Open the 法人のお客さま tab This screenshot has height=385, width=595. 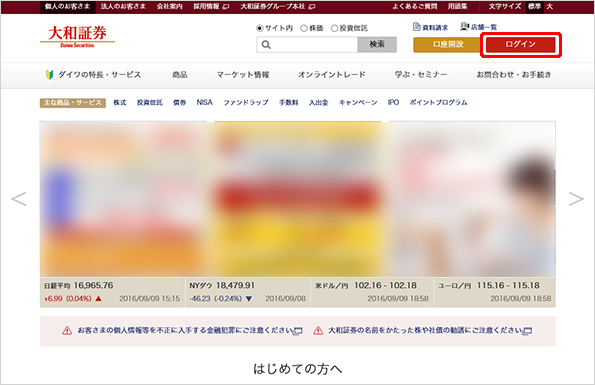click(123, 6)
